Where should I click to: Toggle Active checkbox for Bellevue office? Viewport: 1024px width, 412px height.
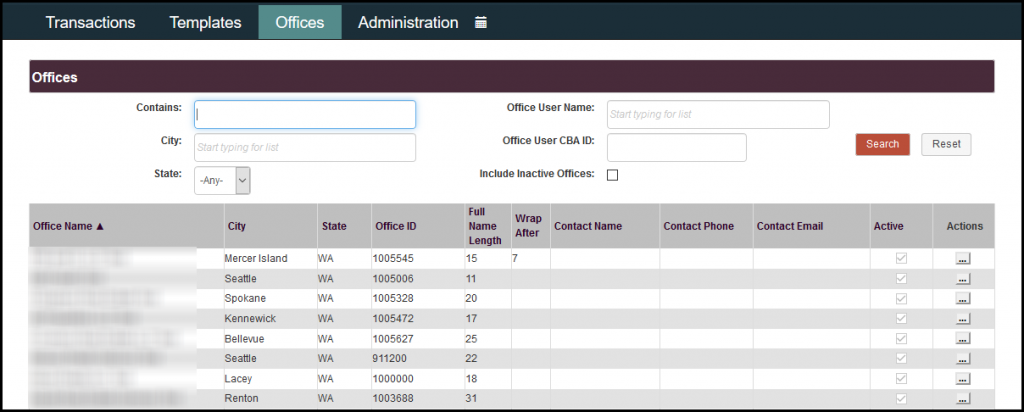pyautogui.click(x=901, y=339)
